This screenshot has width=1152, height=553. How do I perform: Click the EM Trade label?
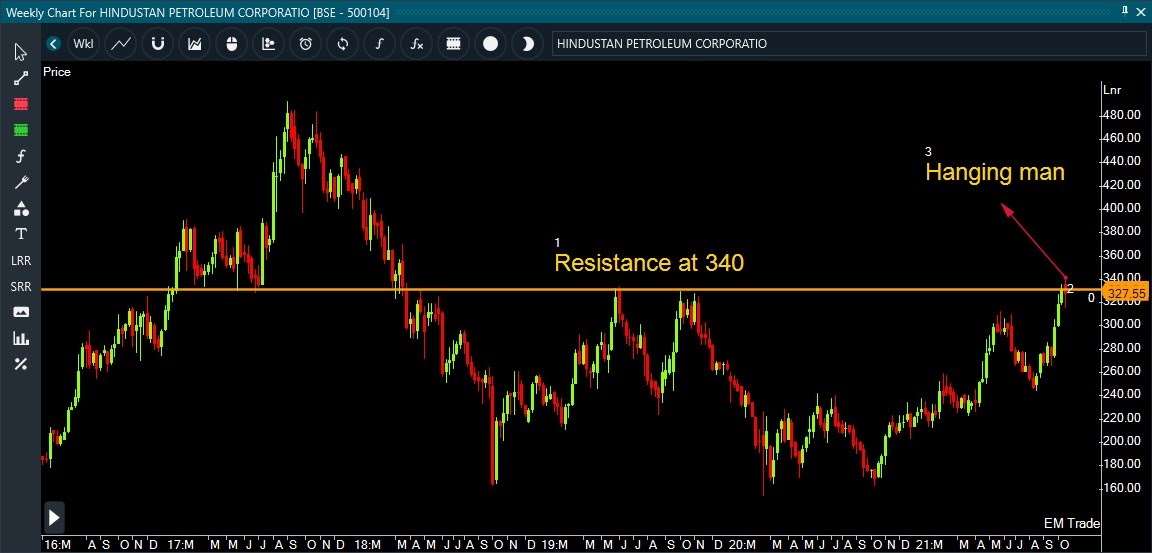1072,524
